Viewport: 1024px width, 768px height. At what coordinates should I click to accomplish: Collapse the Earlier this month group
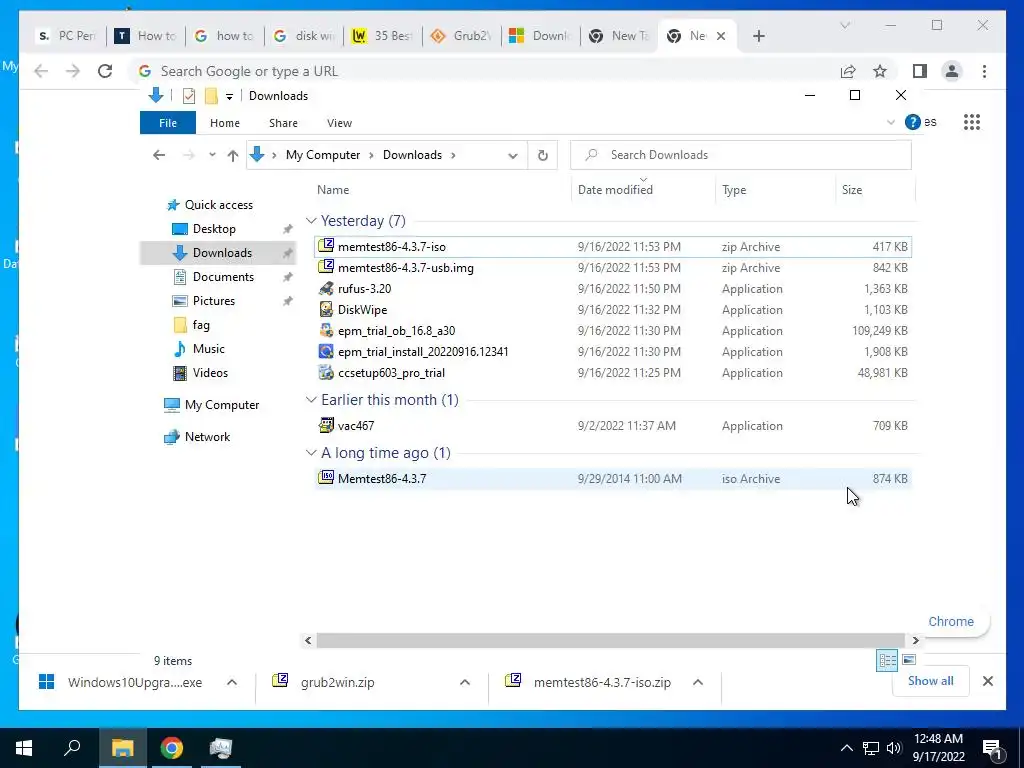[x=311, y=400]
